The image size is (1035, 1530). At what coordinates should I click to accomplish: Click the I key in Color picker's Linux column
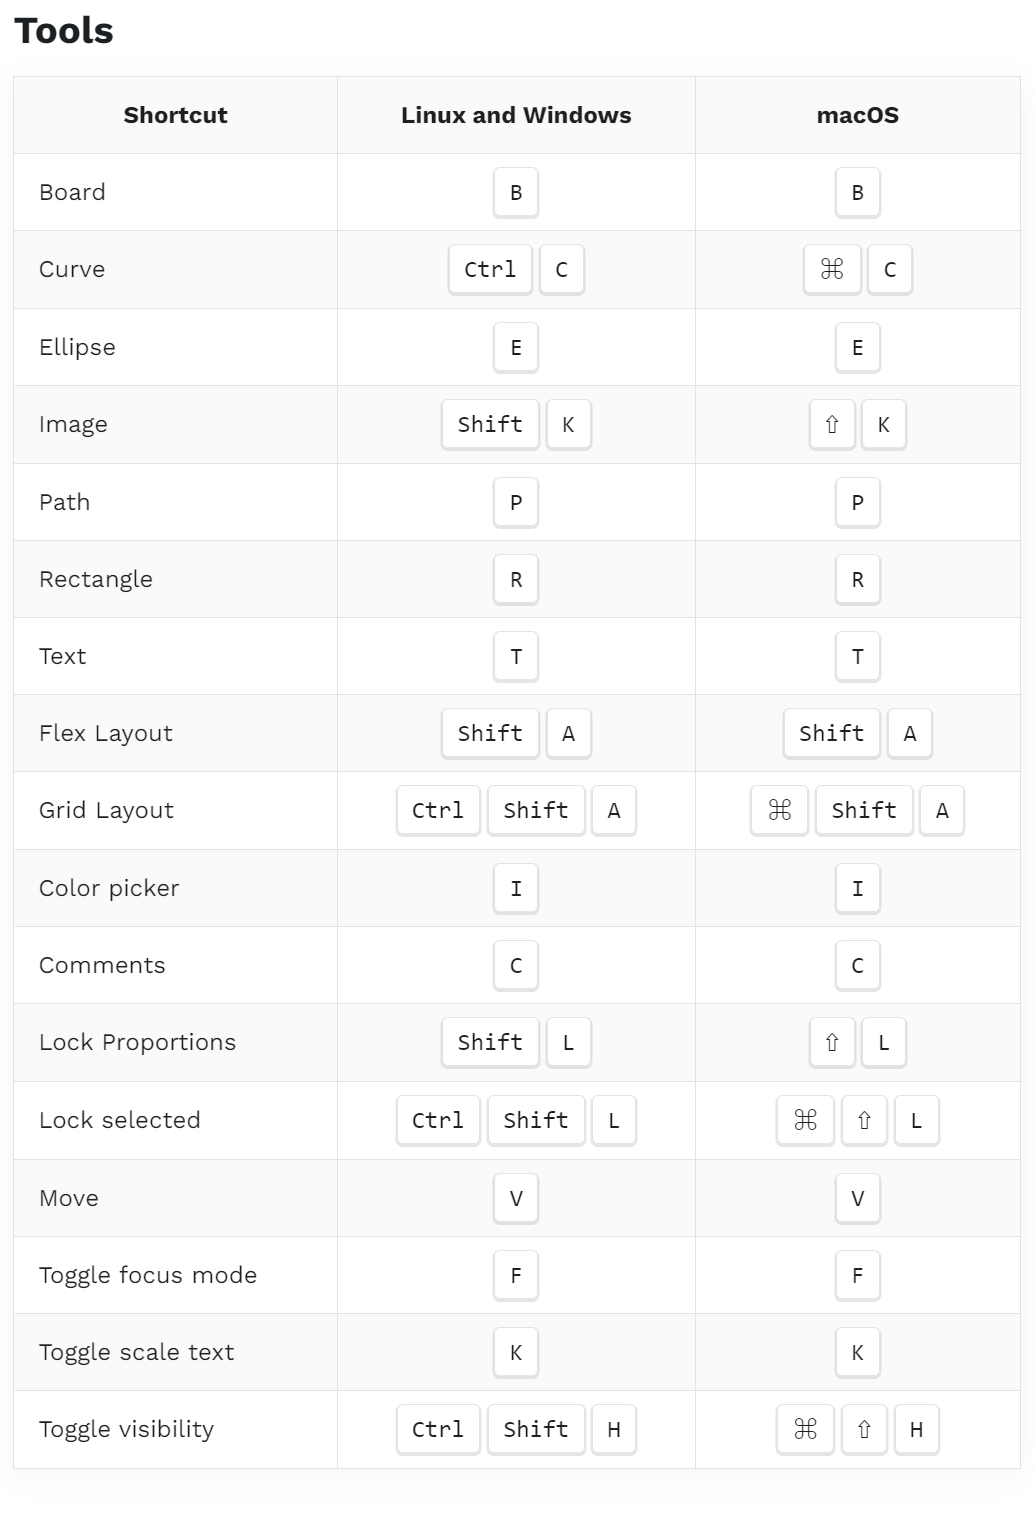(516, 888)
